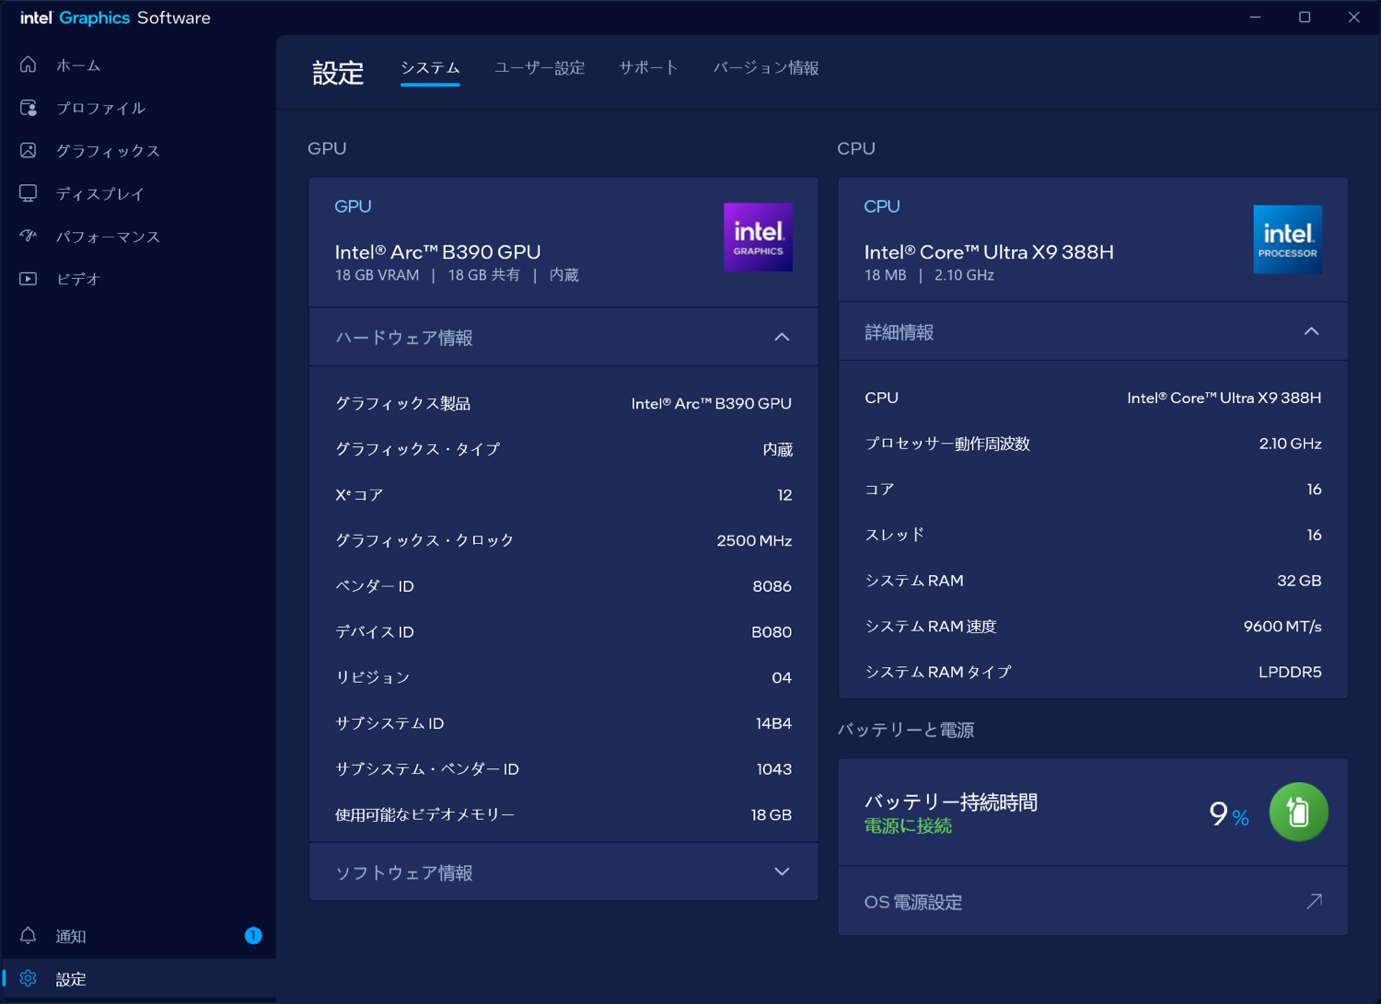Viewport: 1381px width, 1004px height.
Task: Click the Intel Graphics logo badge
Action: (x=758, y=237)
